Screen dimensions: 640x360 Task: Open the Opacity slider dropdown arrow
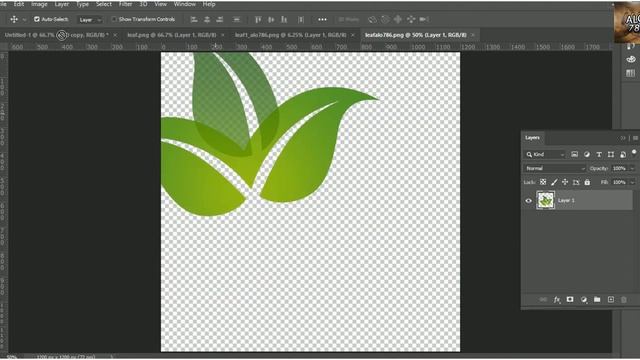point(632,168)
